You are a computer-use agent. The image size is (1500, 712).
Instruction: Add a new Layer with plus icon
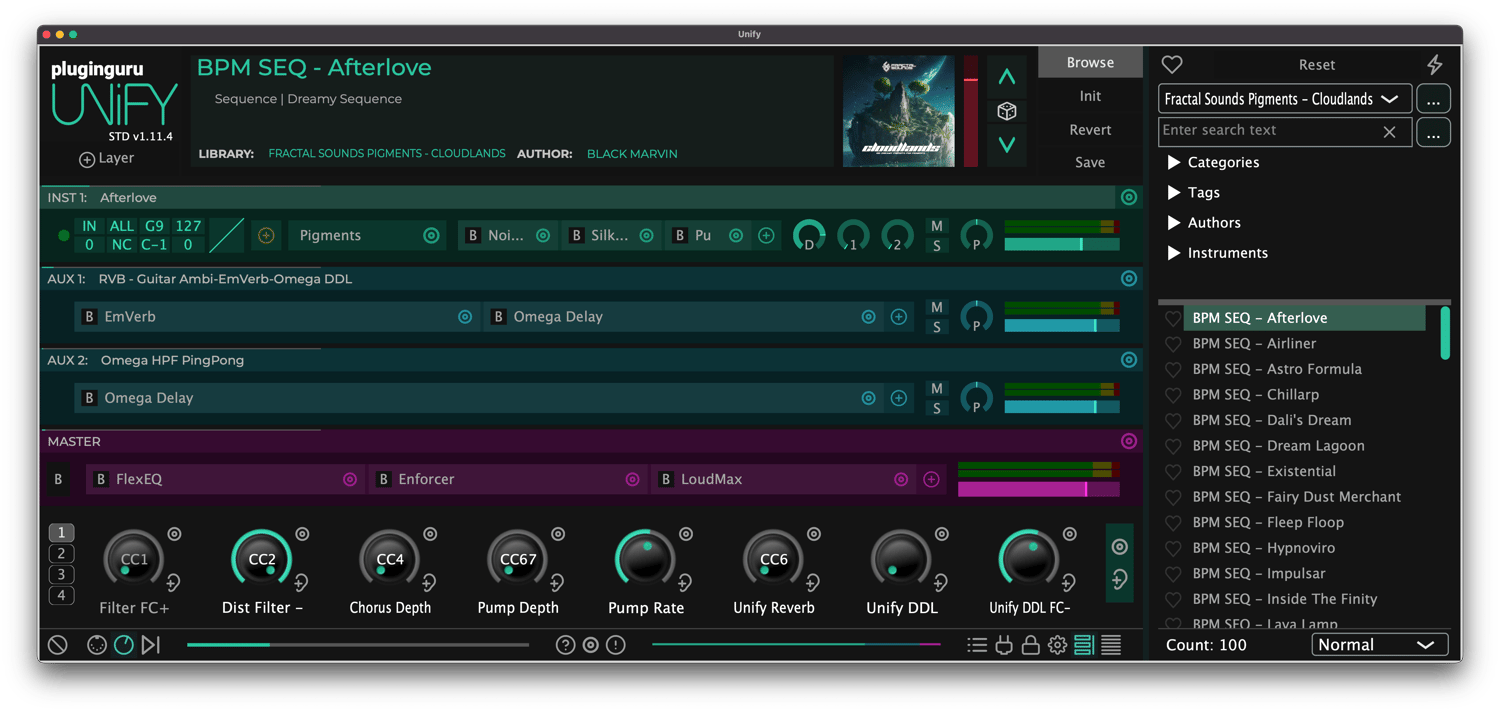click(x=87, y=159)
